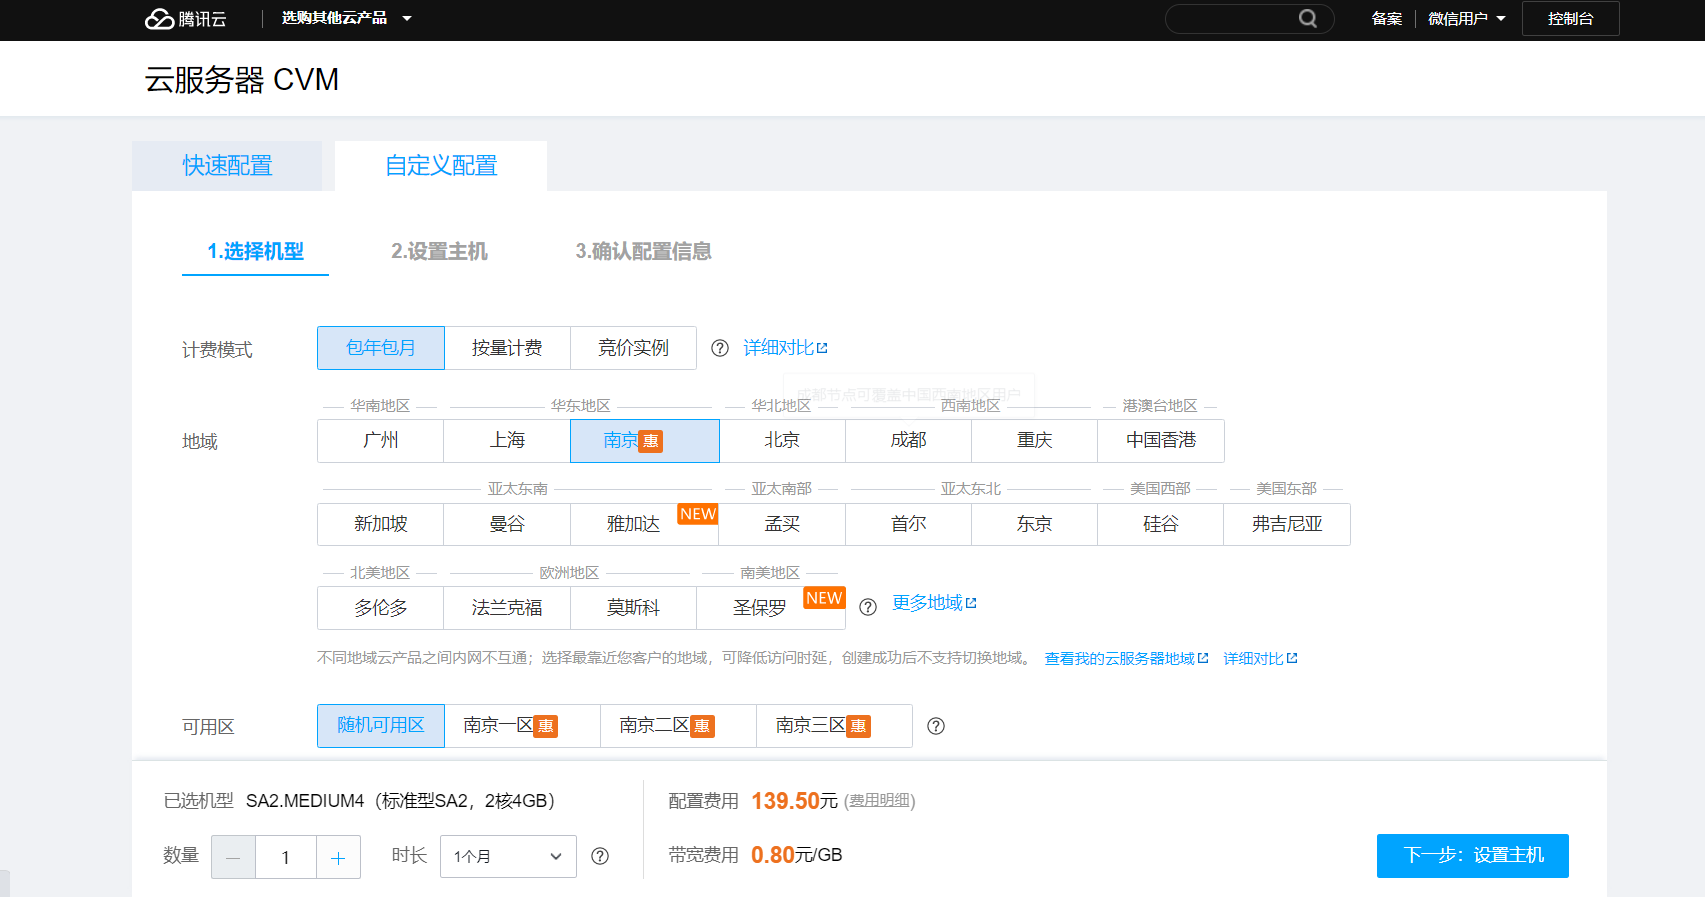The height and width of the screenshot is (897, 1705).
Task: Select 北京 region
Action: point(782,441)
